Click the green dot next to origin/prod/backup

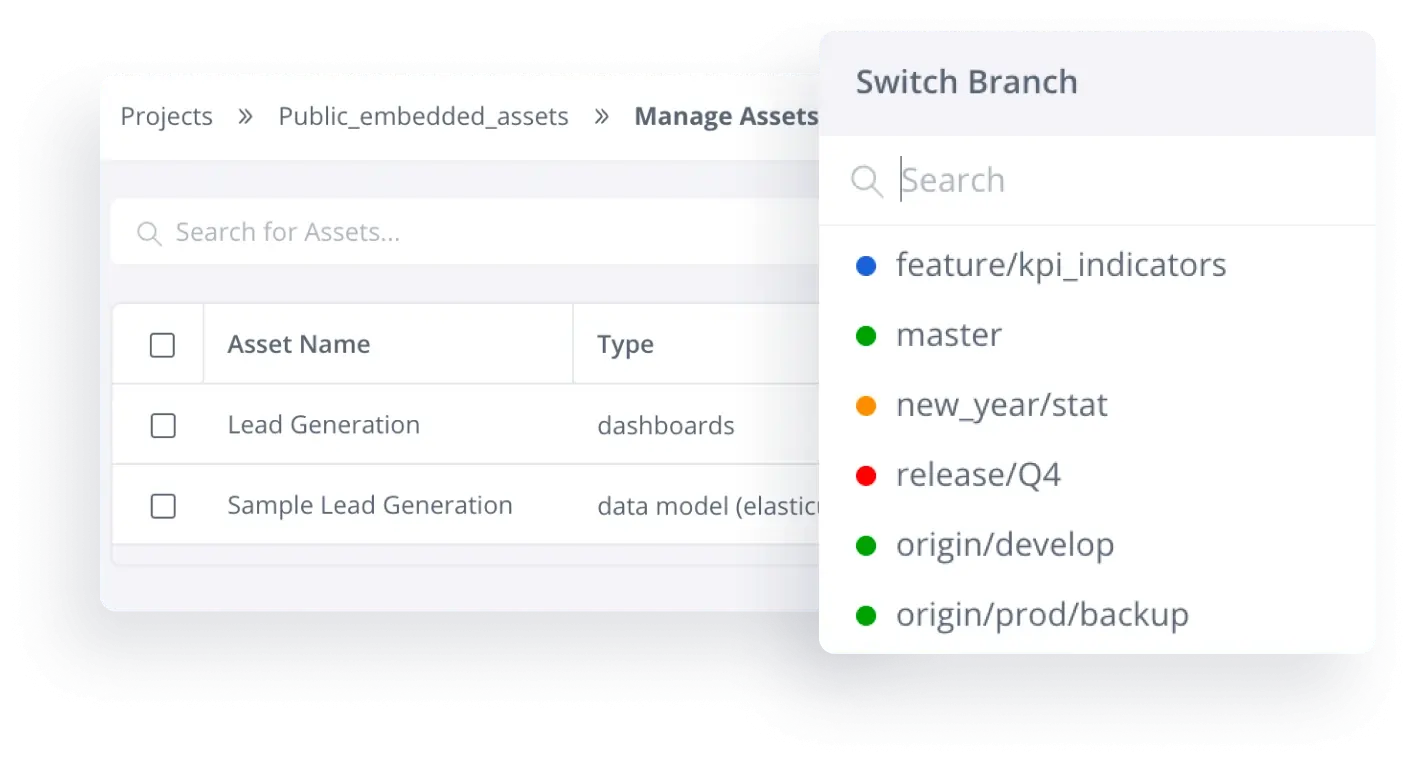pyautogui.click(x=866, y=615)
